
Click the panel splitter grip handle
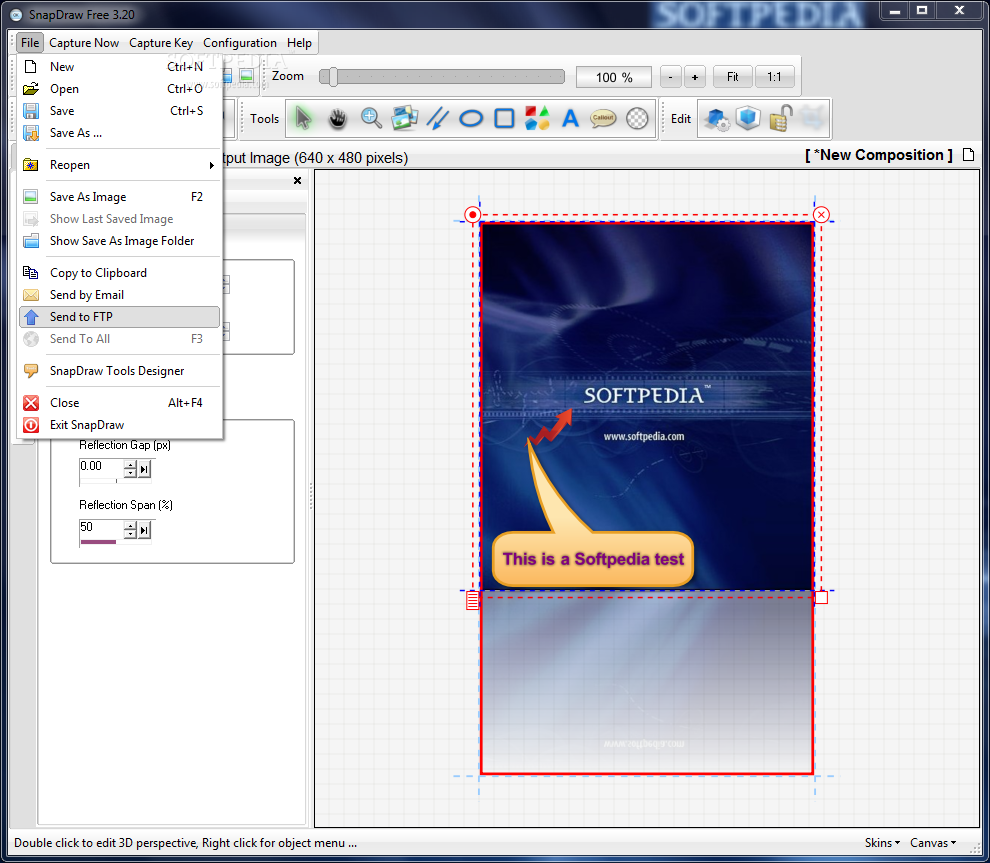(x=311, y=496)
